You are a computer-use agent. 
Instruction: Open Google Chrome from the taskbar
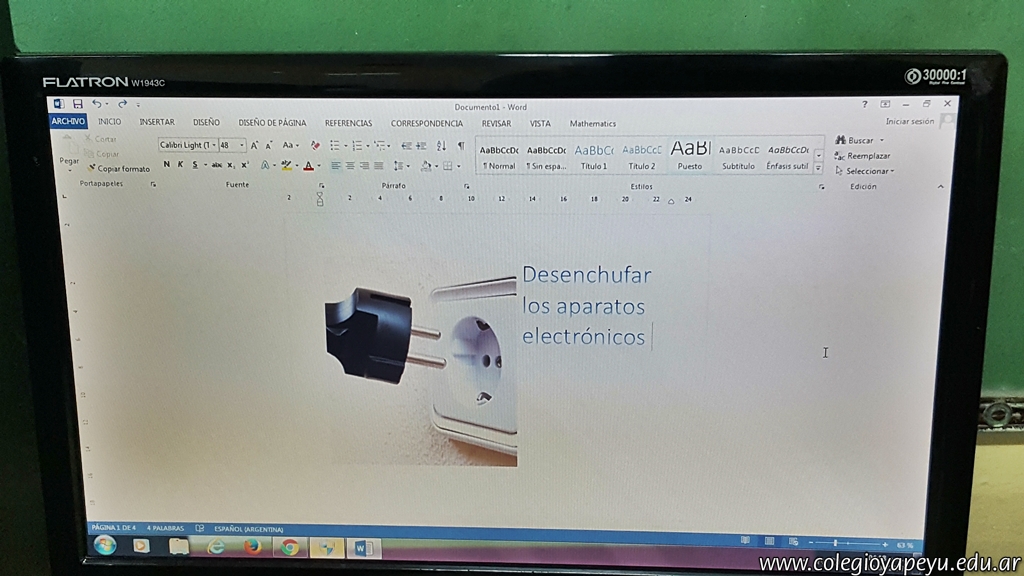(x=290, y=546)
